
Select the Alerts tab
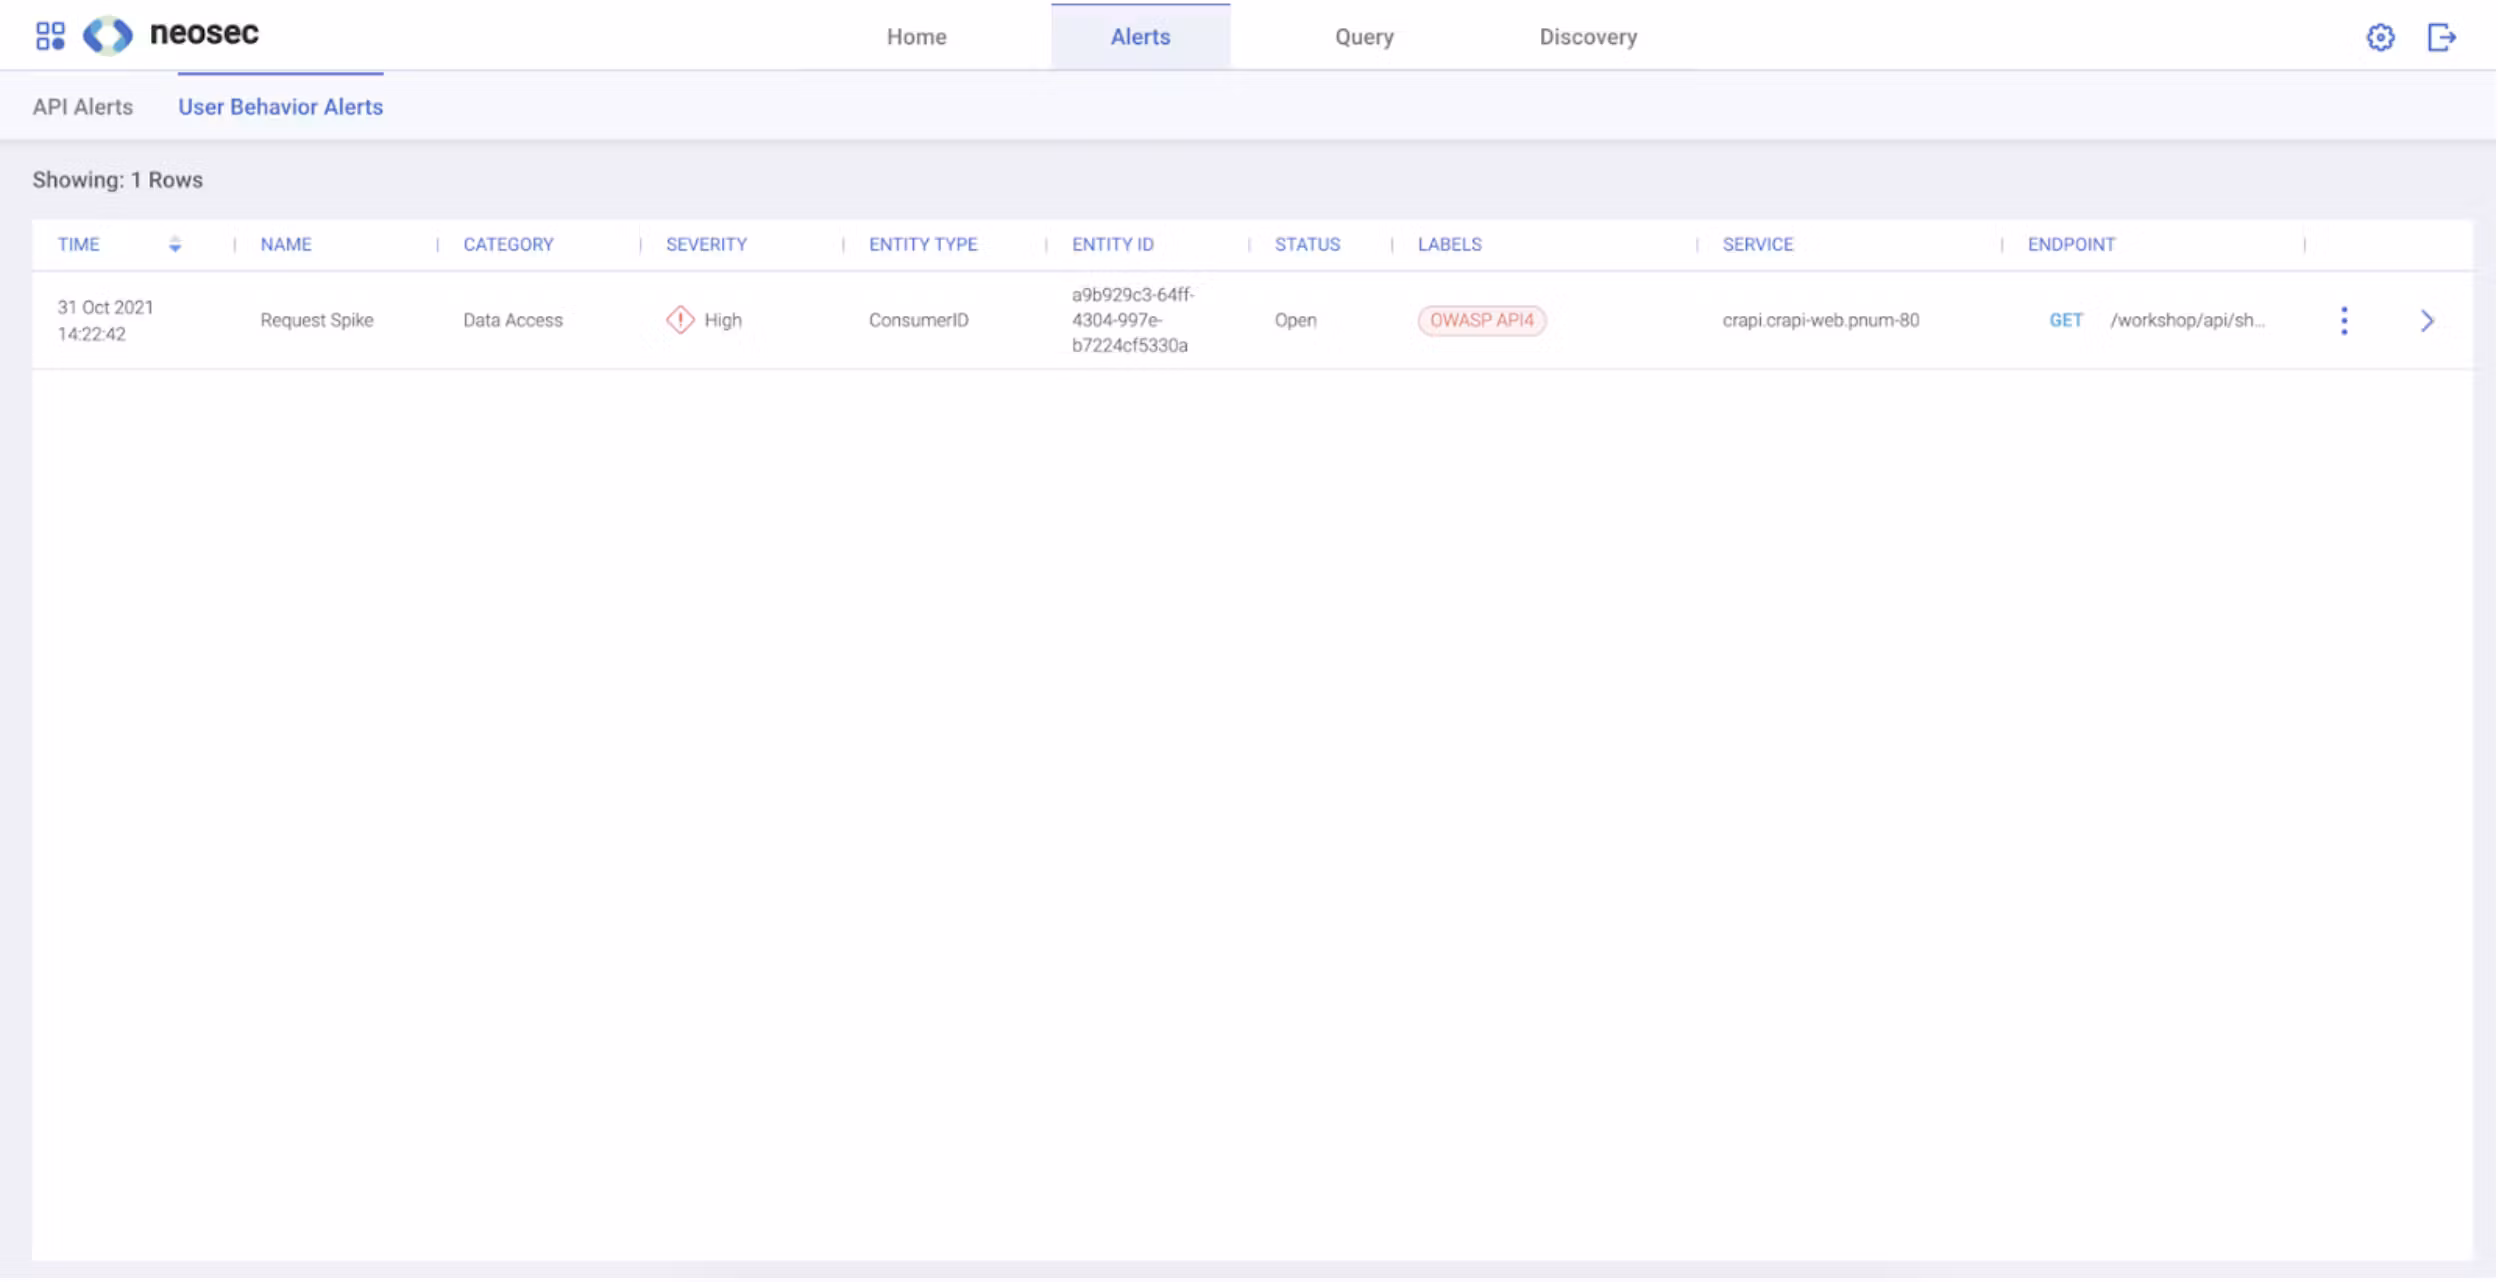1141,37
